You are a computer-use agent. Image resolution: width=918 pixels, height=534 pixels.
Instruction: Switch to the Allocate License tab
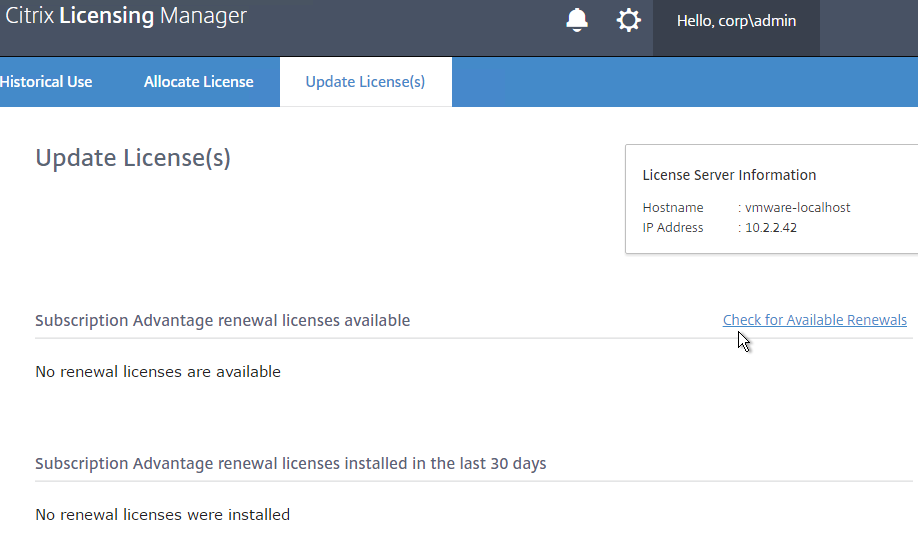point(198,82)
